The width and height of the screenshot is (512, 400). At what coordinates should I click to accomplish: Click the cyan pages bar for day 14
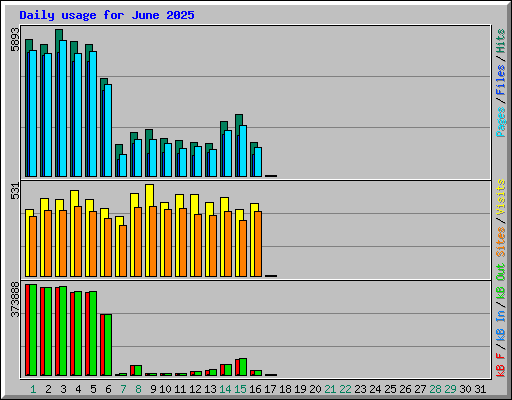[228, 153]
